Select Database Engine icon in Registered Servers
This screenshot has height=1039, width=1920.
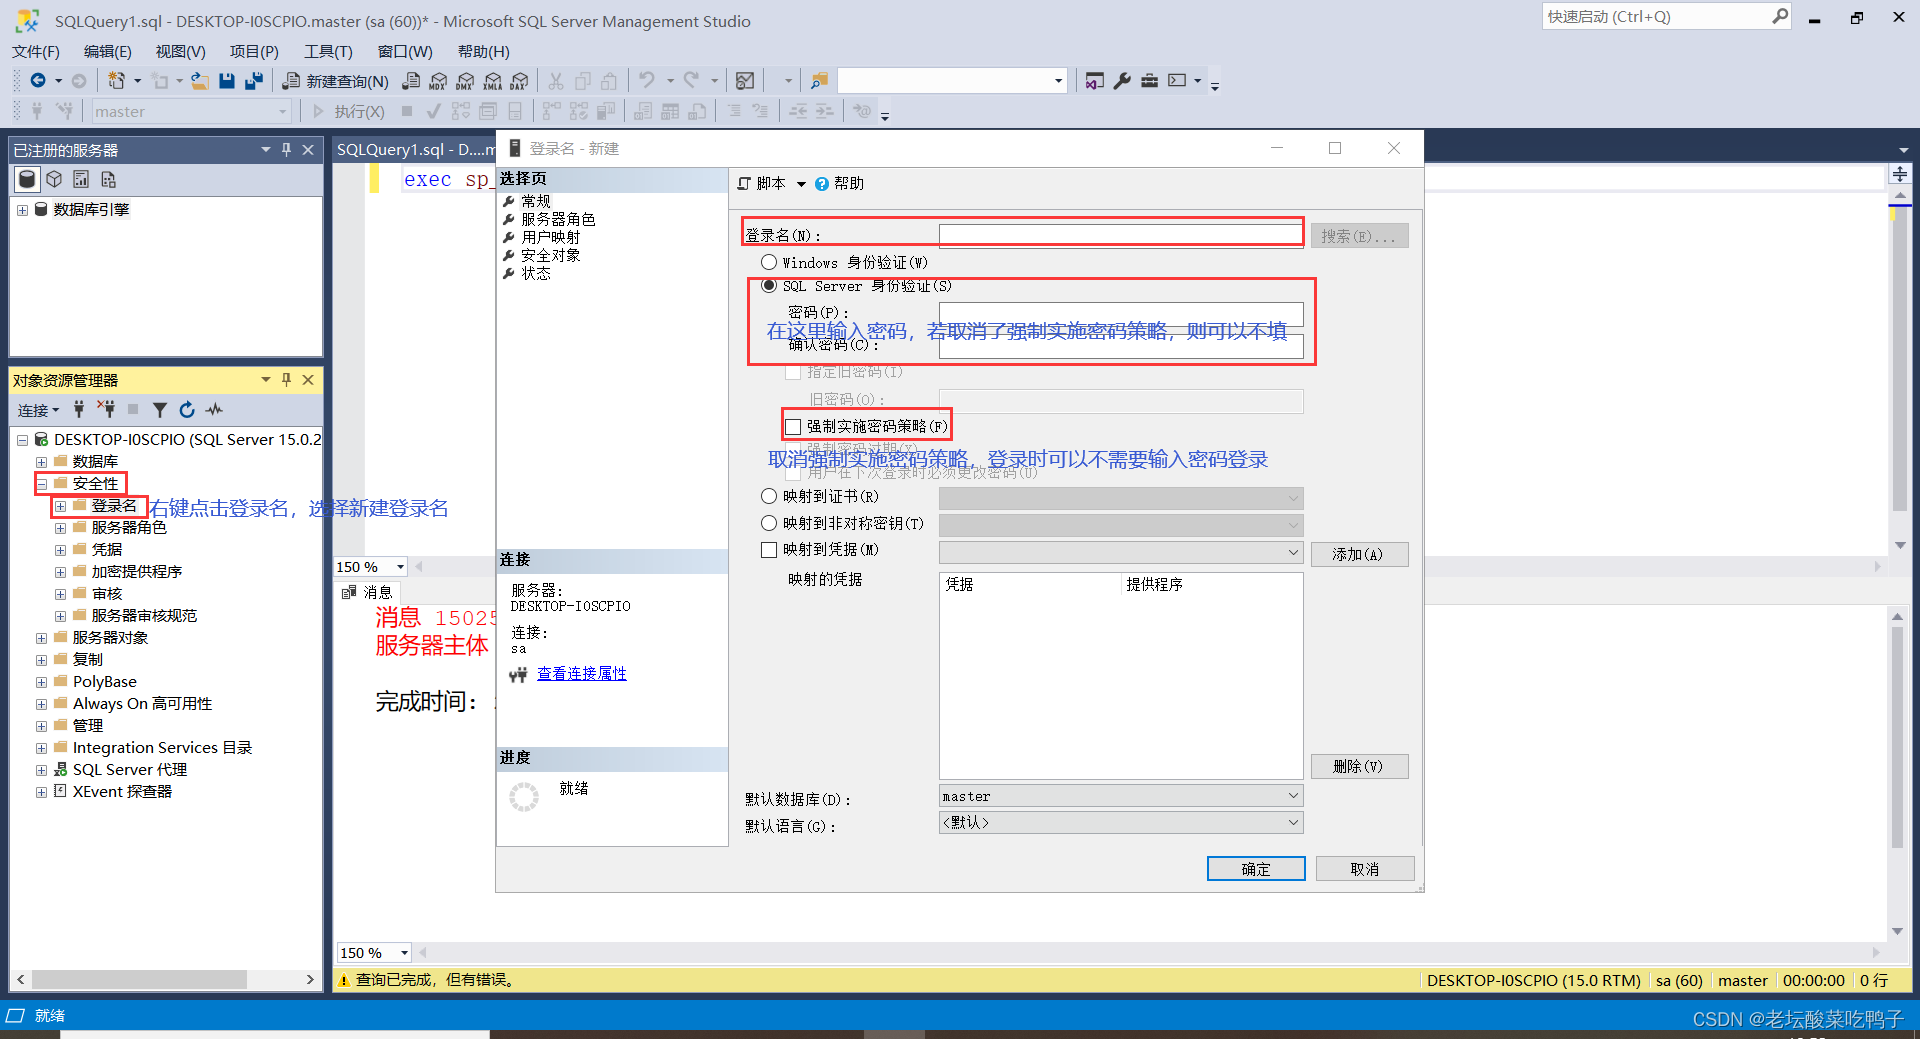27,179
